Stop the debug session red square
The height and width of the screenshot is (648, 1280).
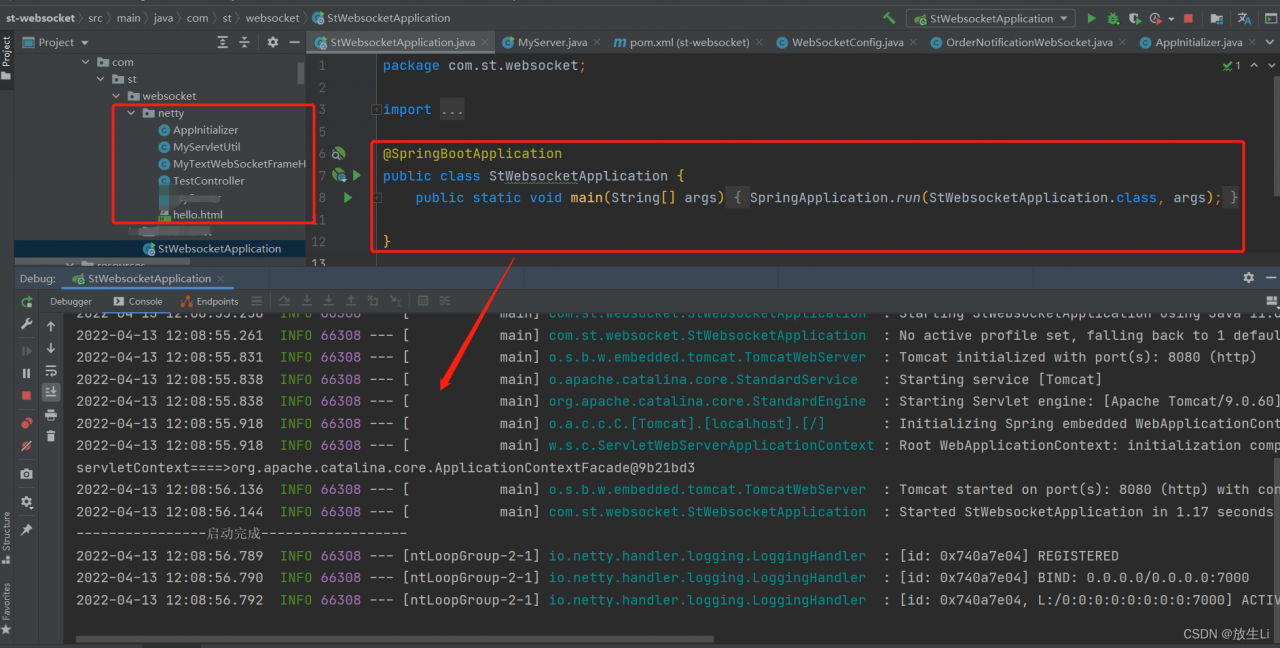click(26, 396)
